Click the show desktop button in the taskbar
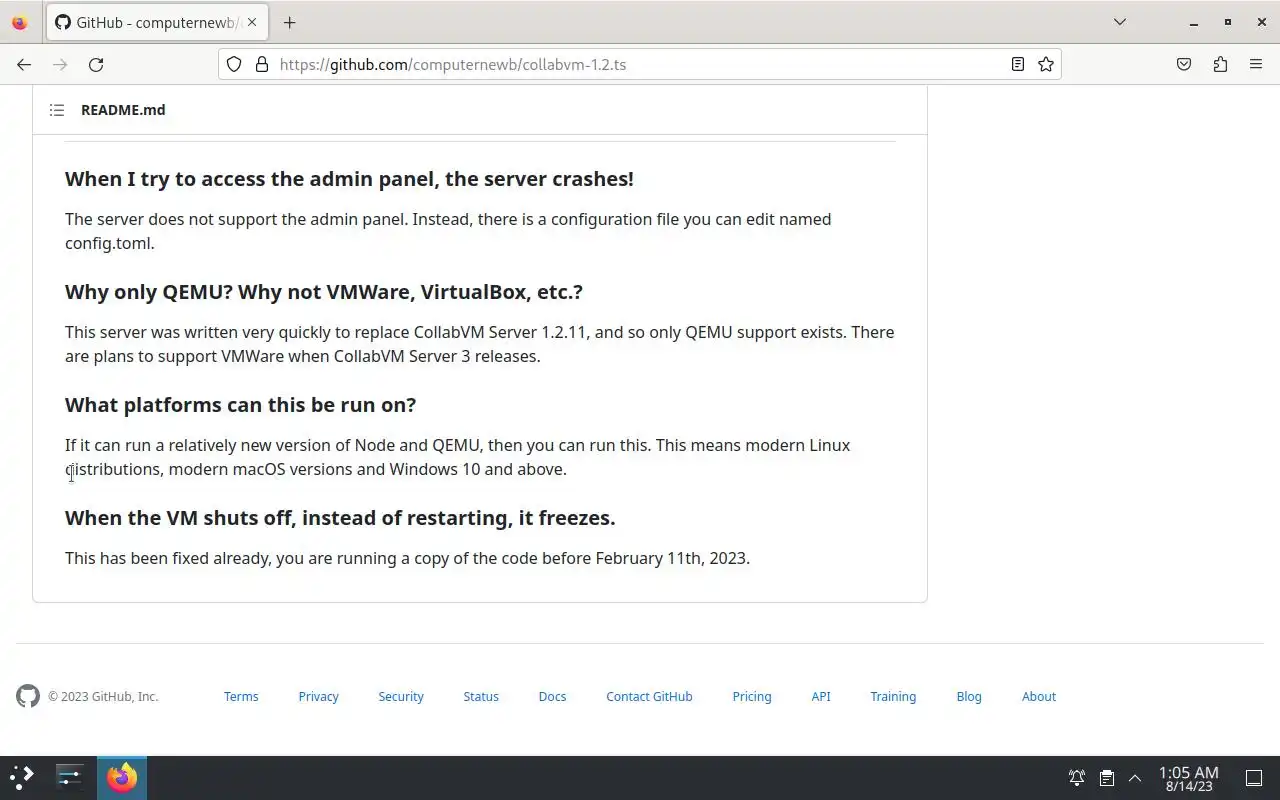 tap(1253, 777)
